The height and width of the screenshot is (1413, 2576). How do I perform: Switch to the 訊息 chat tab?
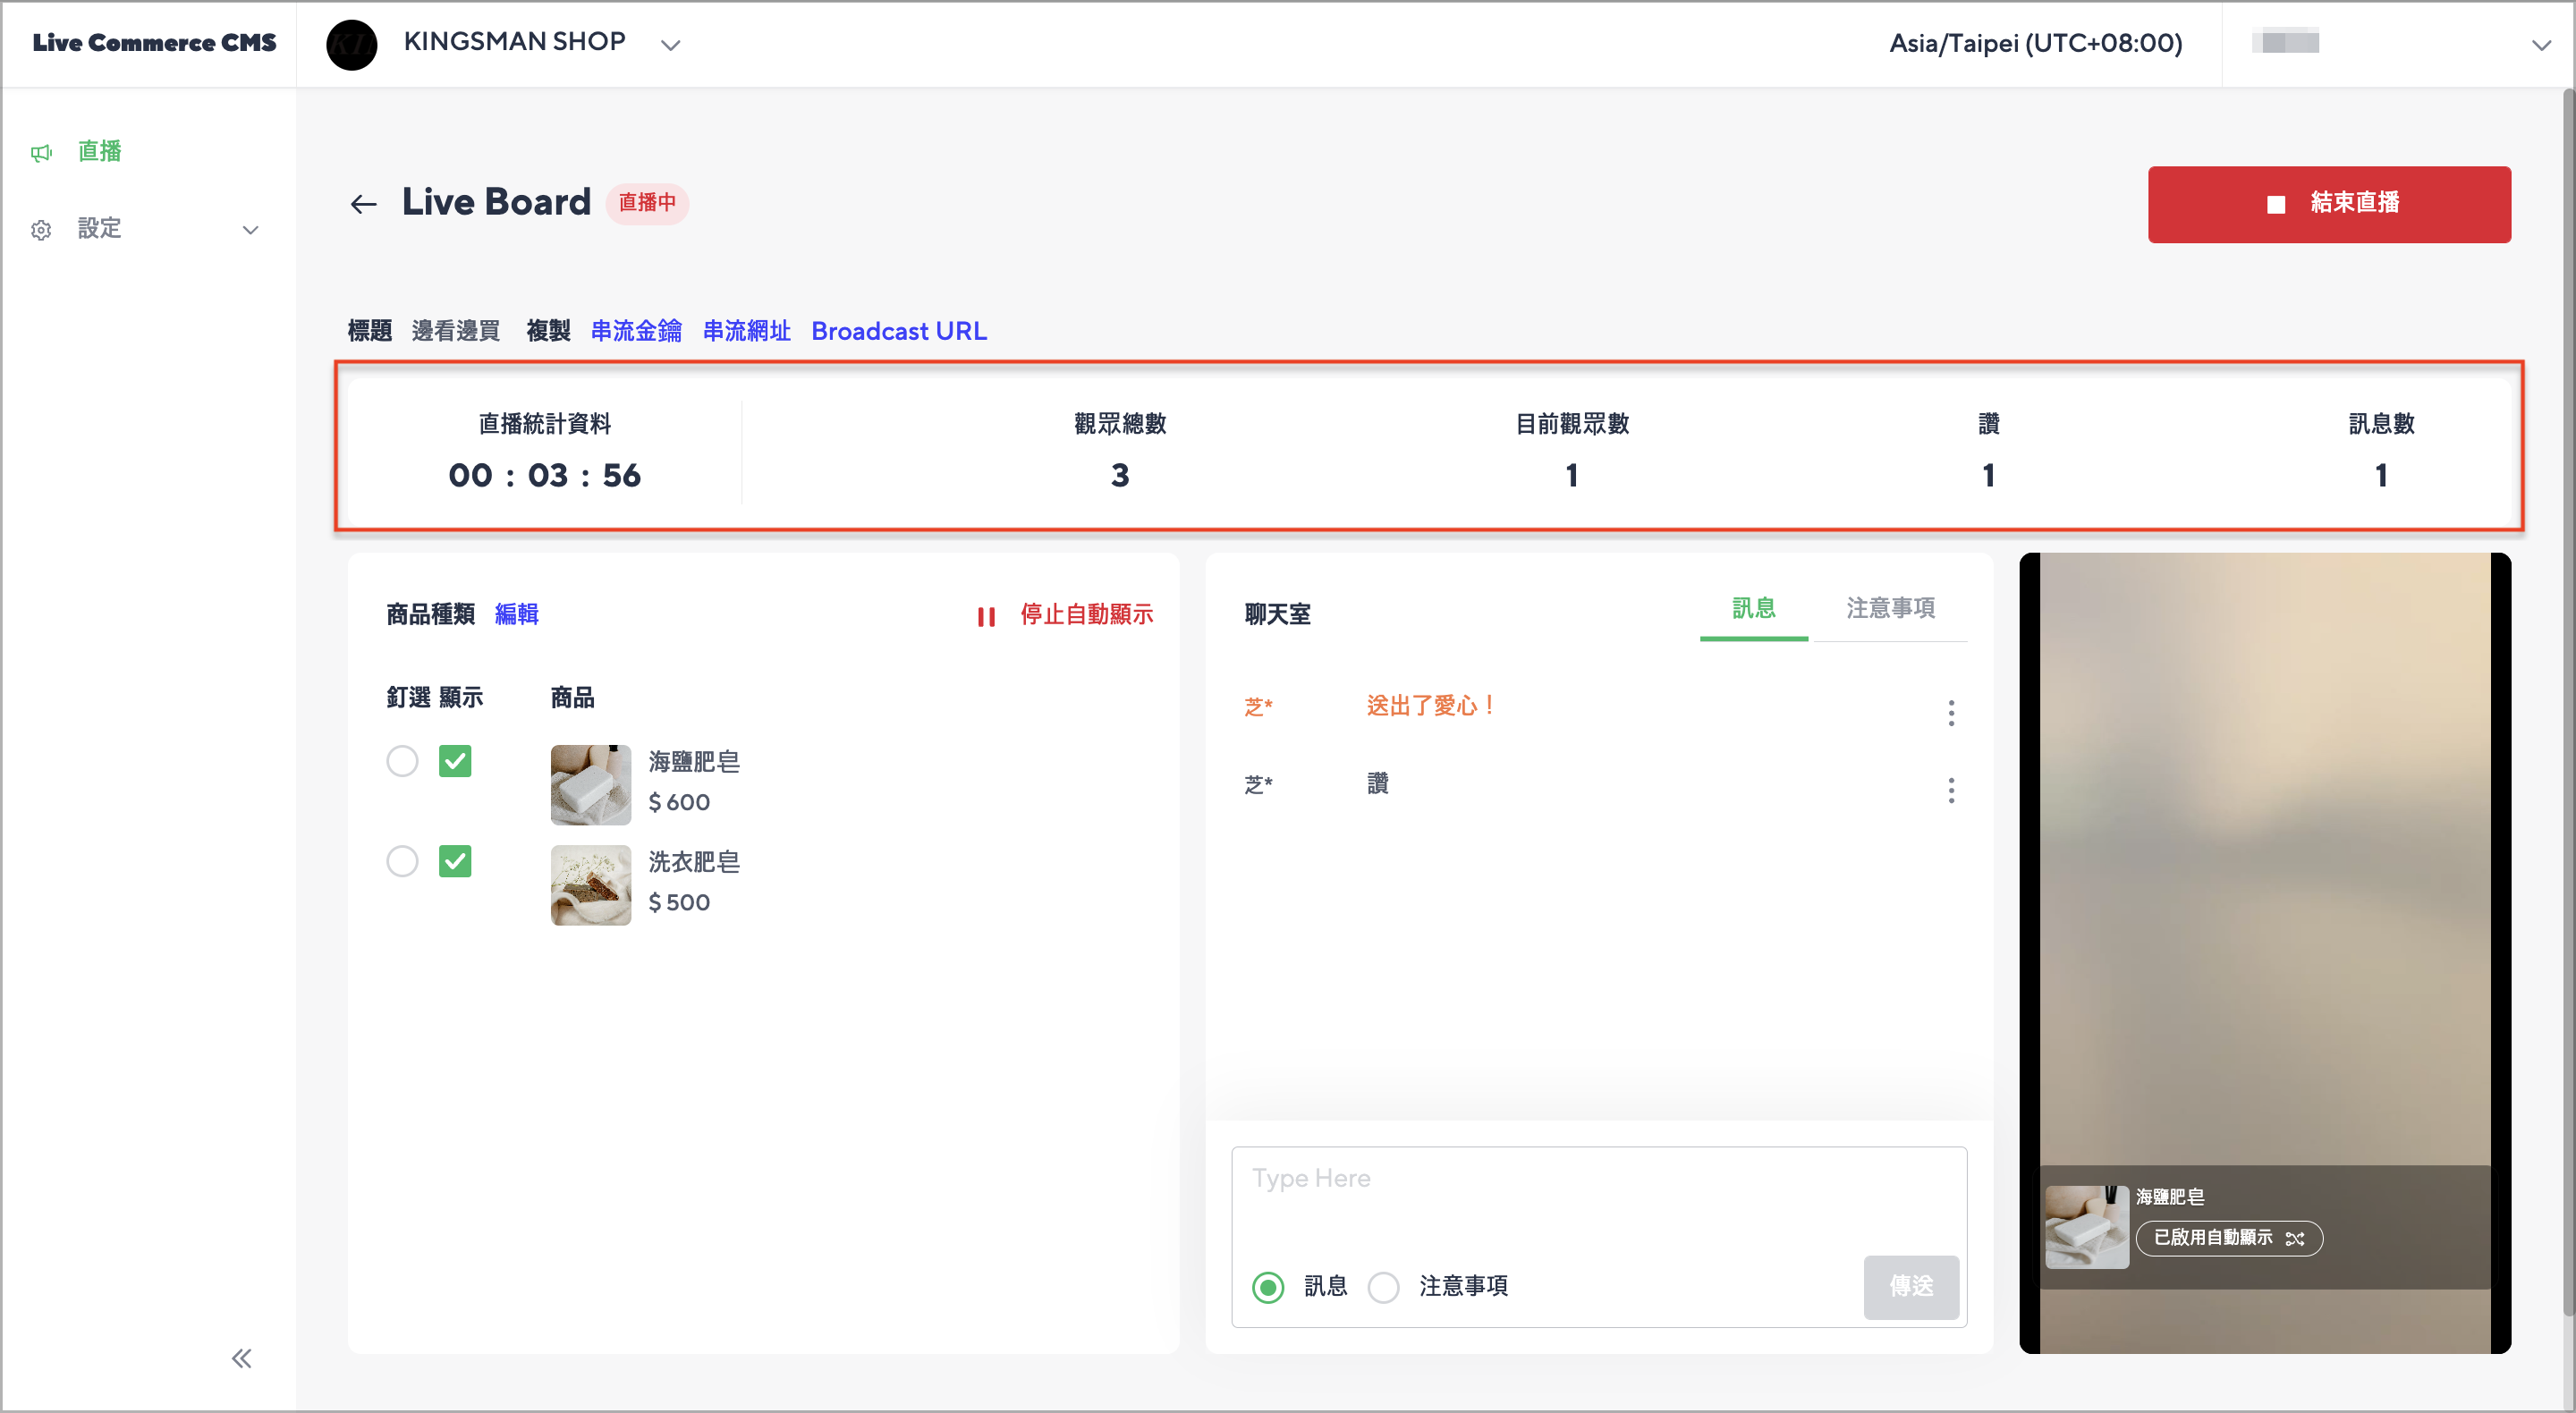coord(1753,608)
